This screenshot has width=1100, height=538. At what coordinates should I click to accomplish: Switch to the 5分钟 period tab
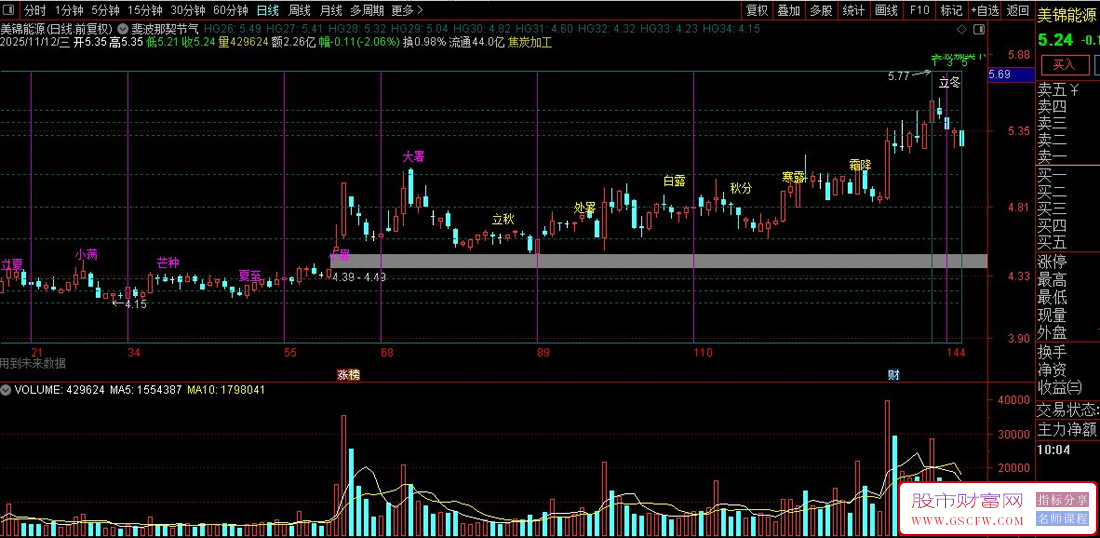tap(105, 11)
